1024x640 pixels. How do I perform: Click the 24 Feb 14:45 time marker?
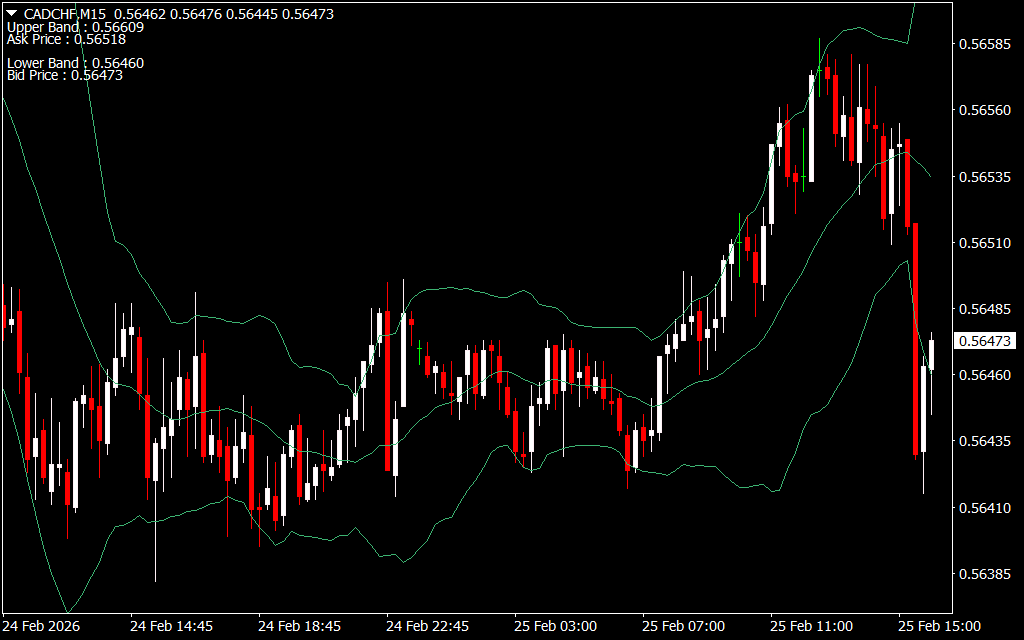pos(171,626)
